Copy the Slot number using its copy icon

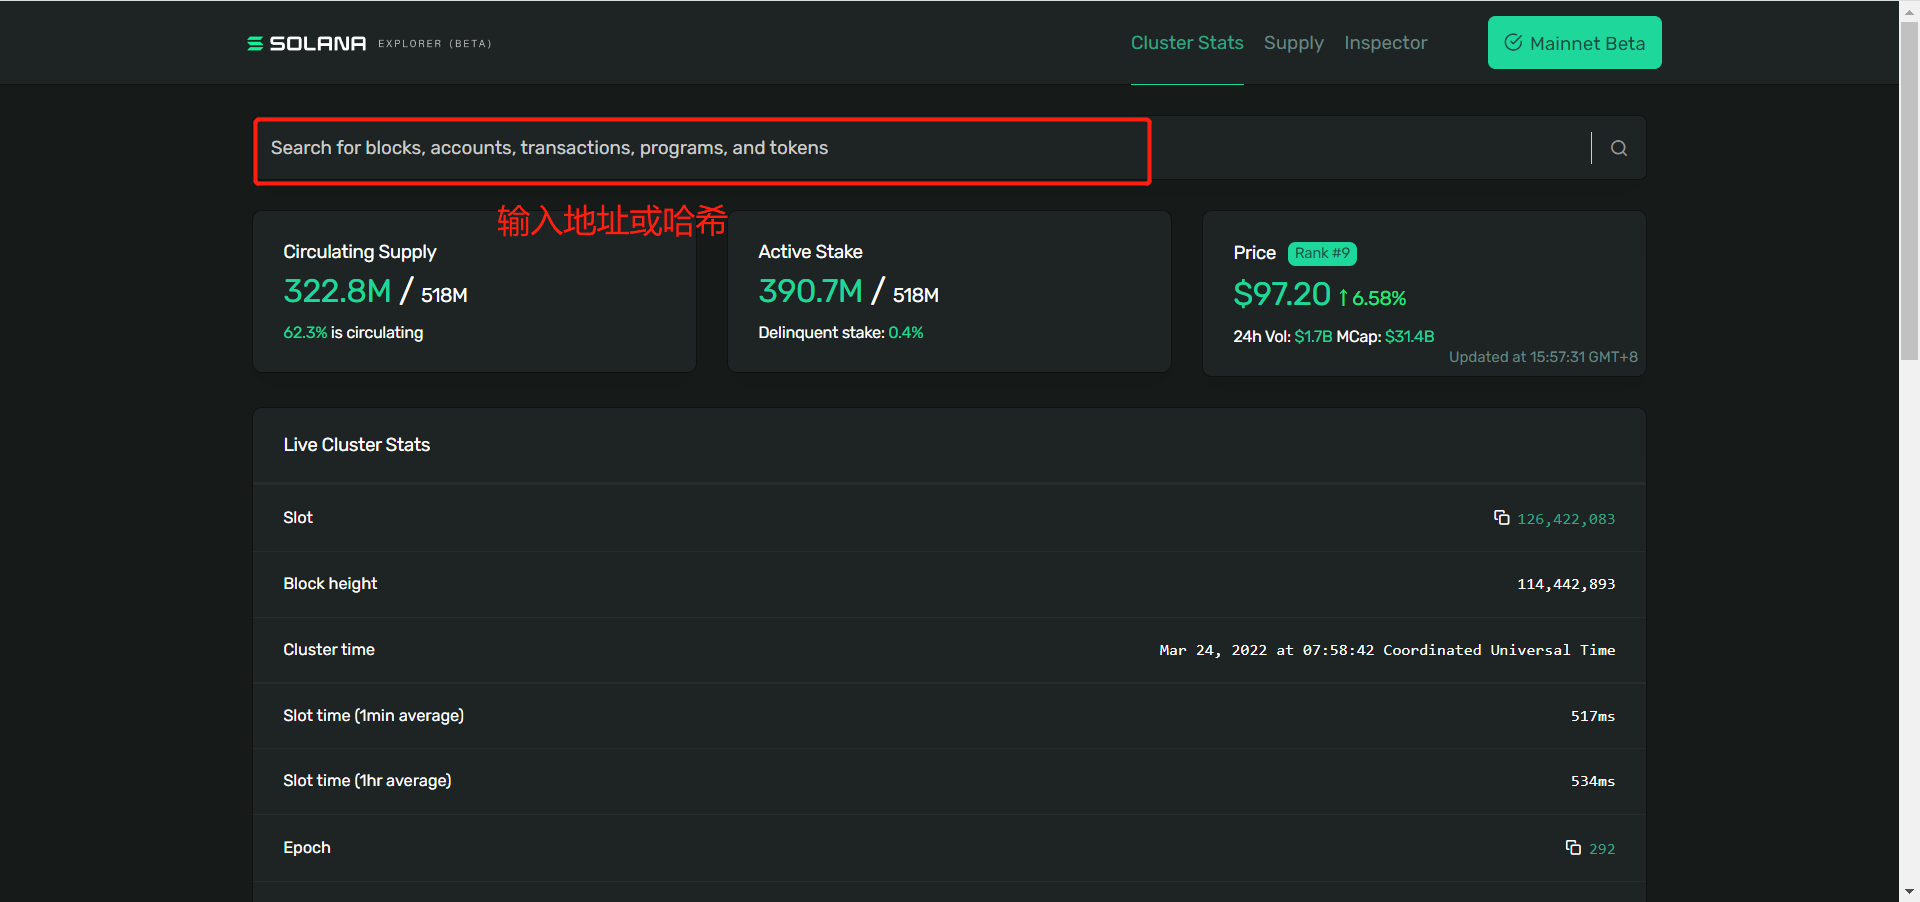pos(1501,517)
